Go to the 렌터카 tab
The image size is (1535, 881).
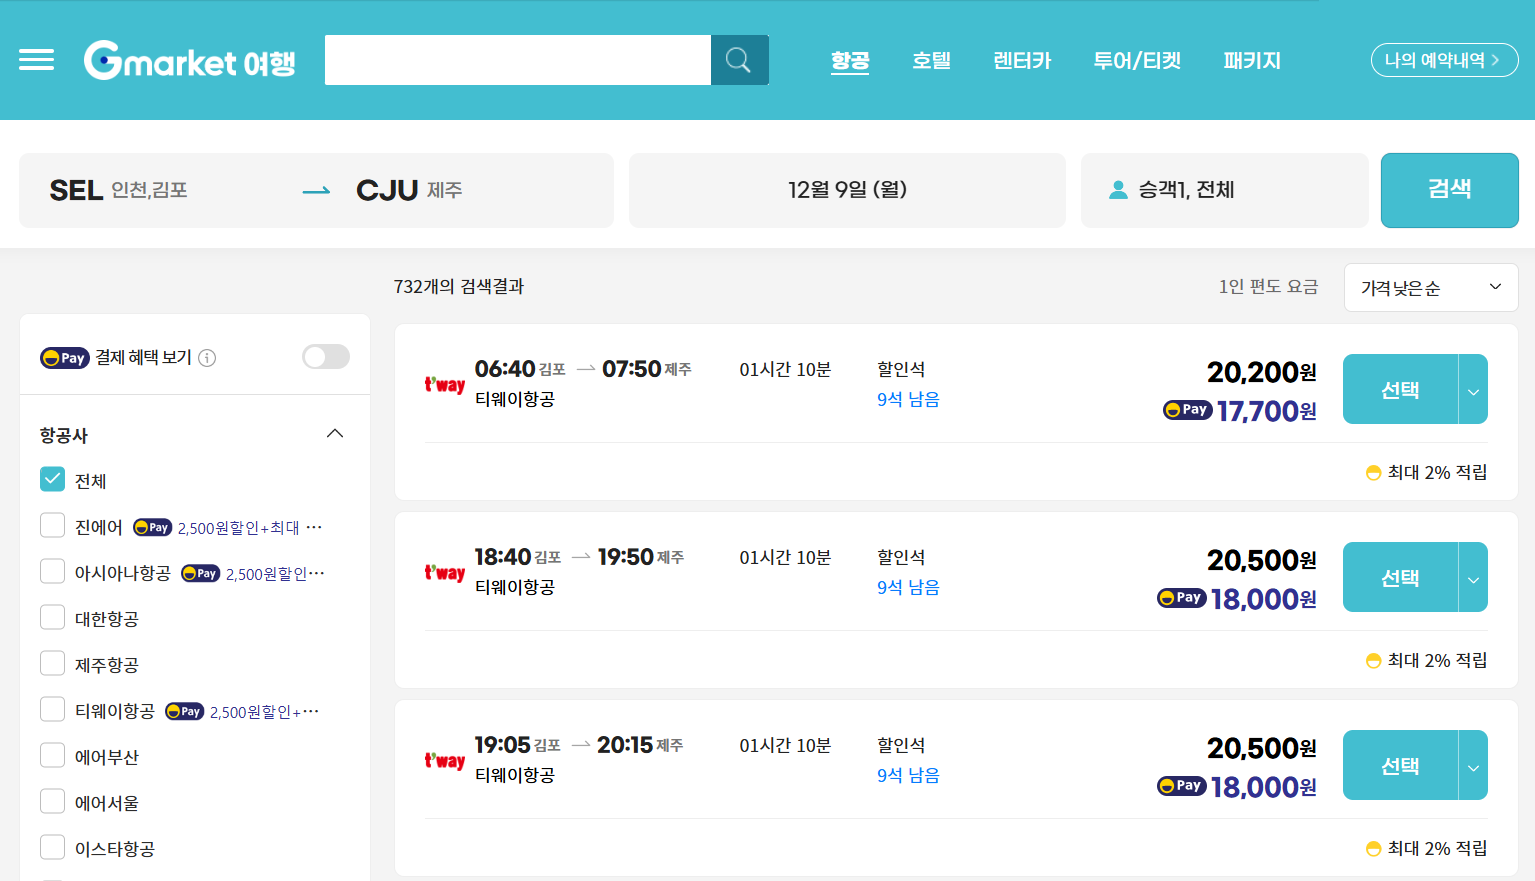1022,61
